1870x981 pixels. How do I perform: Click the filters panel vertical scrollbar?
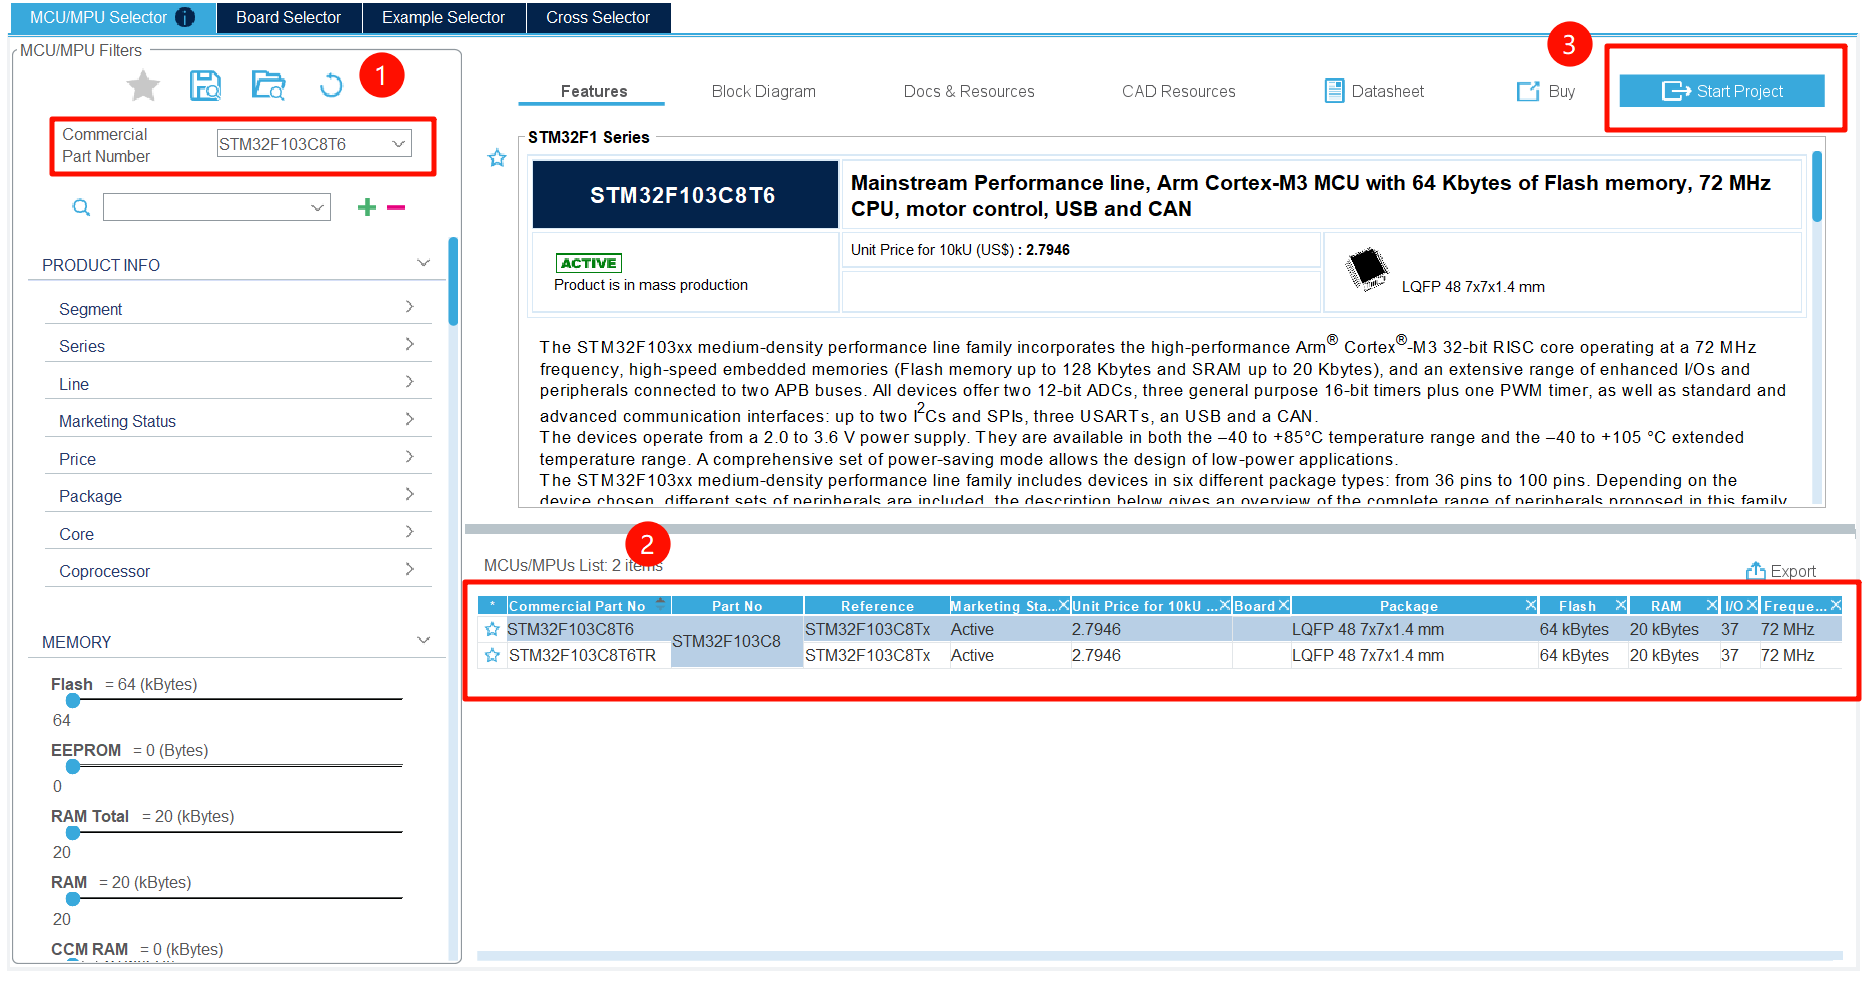point(453,282)
